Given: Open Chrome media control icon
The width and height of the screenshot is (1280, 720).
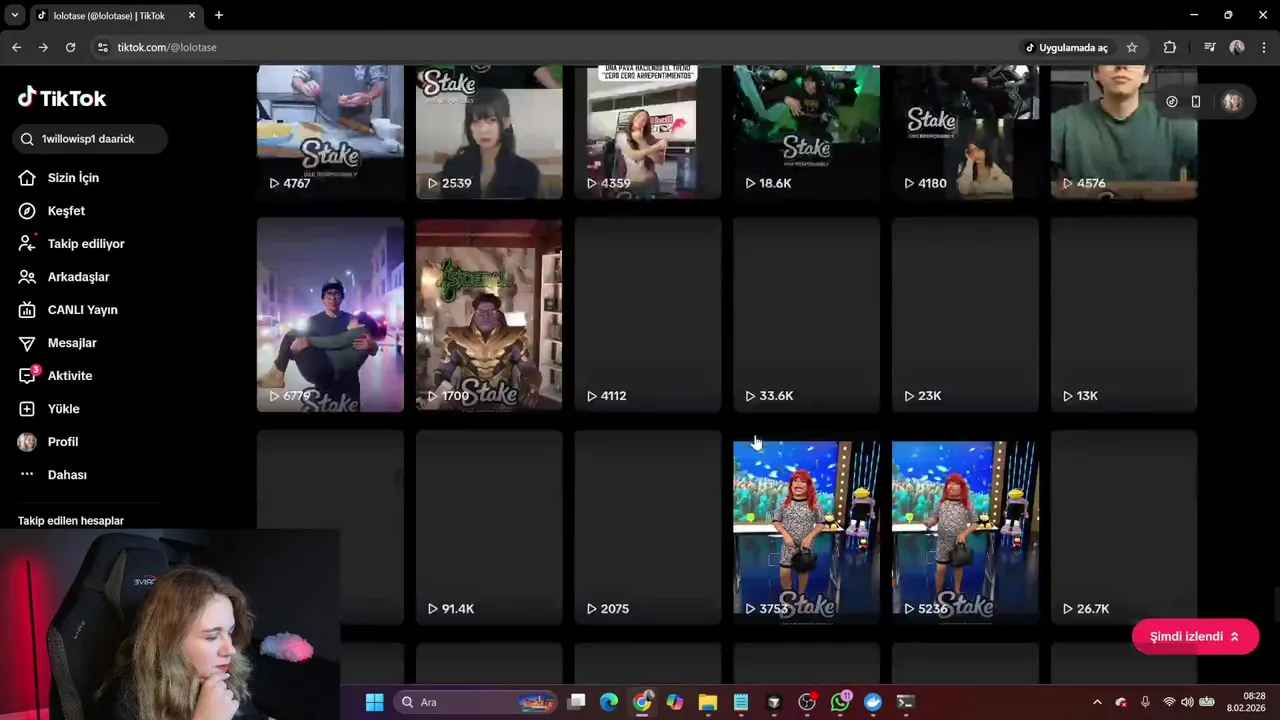Looking at the screenshot, I should 1210,47.
